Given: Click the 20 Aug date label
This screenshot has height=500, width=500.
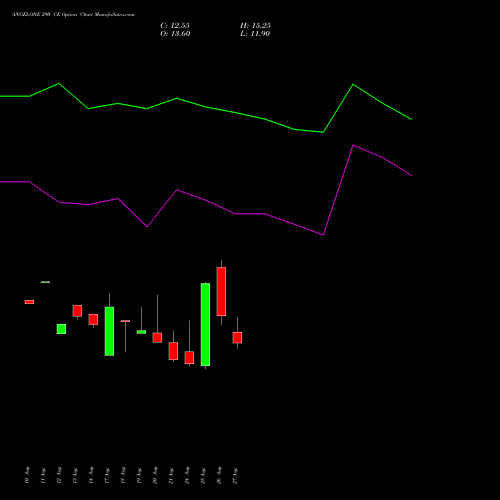Looking at the screenshot, I should (155, 475).
